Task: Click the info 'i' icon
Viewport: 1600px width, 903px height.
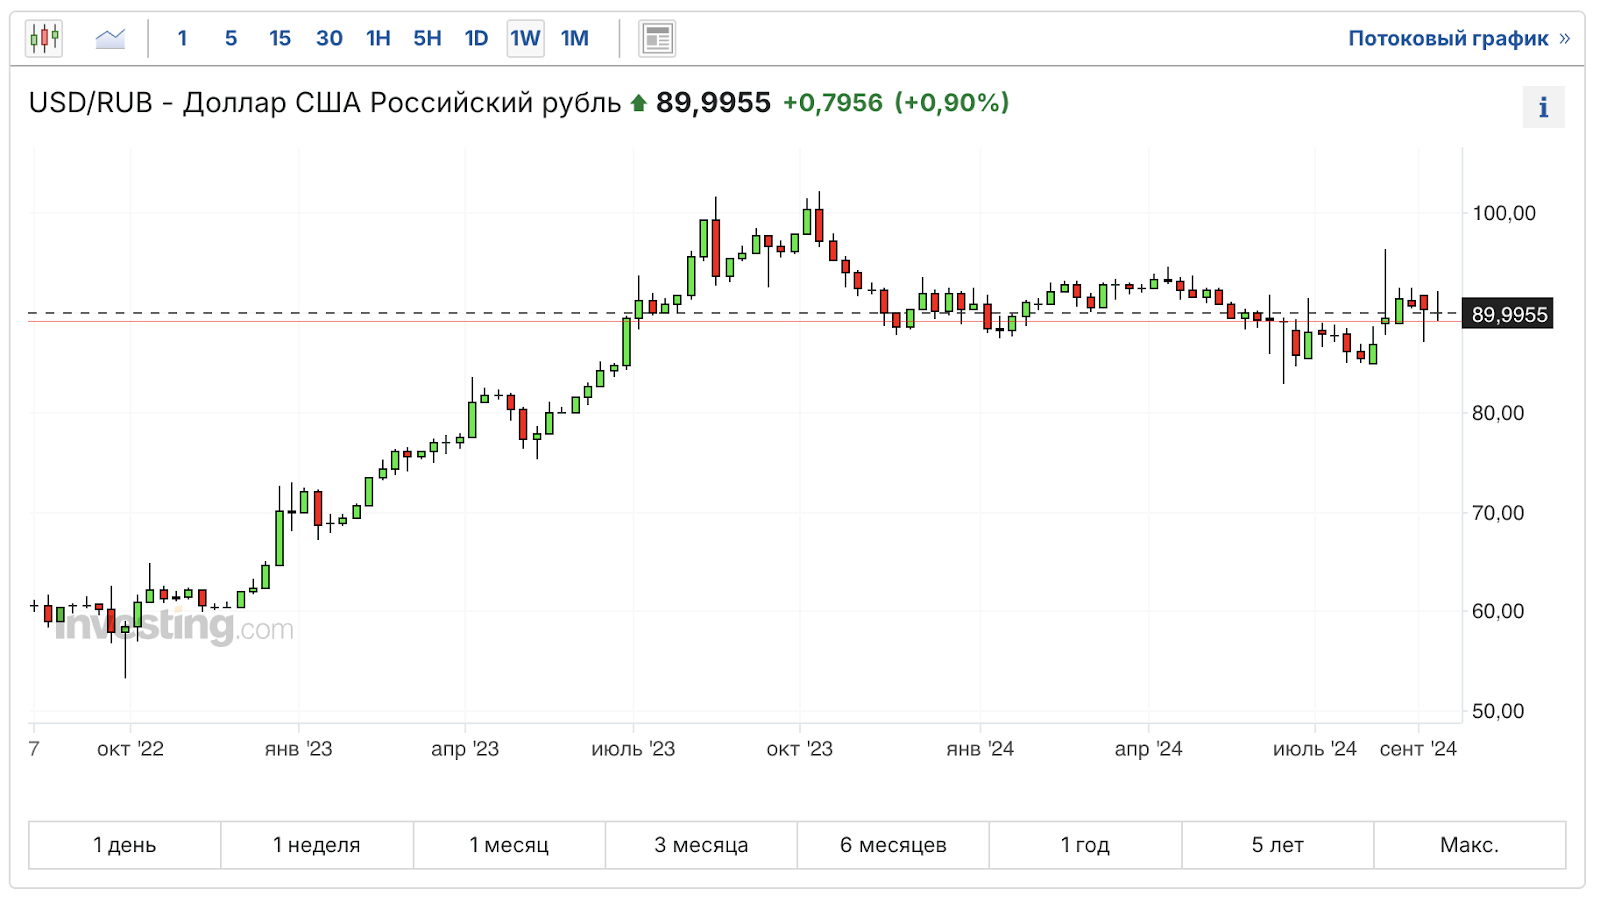Action: tap(1543, 107)
